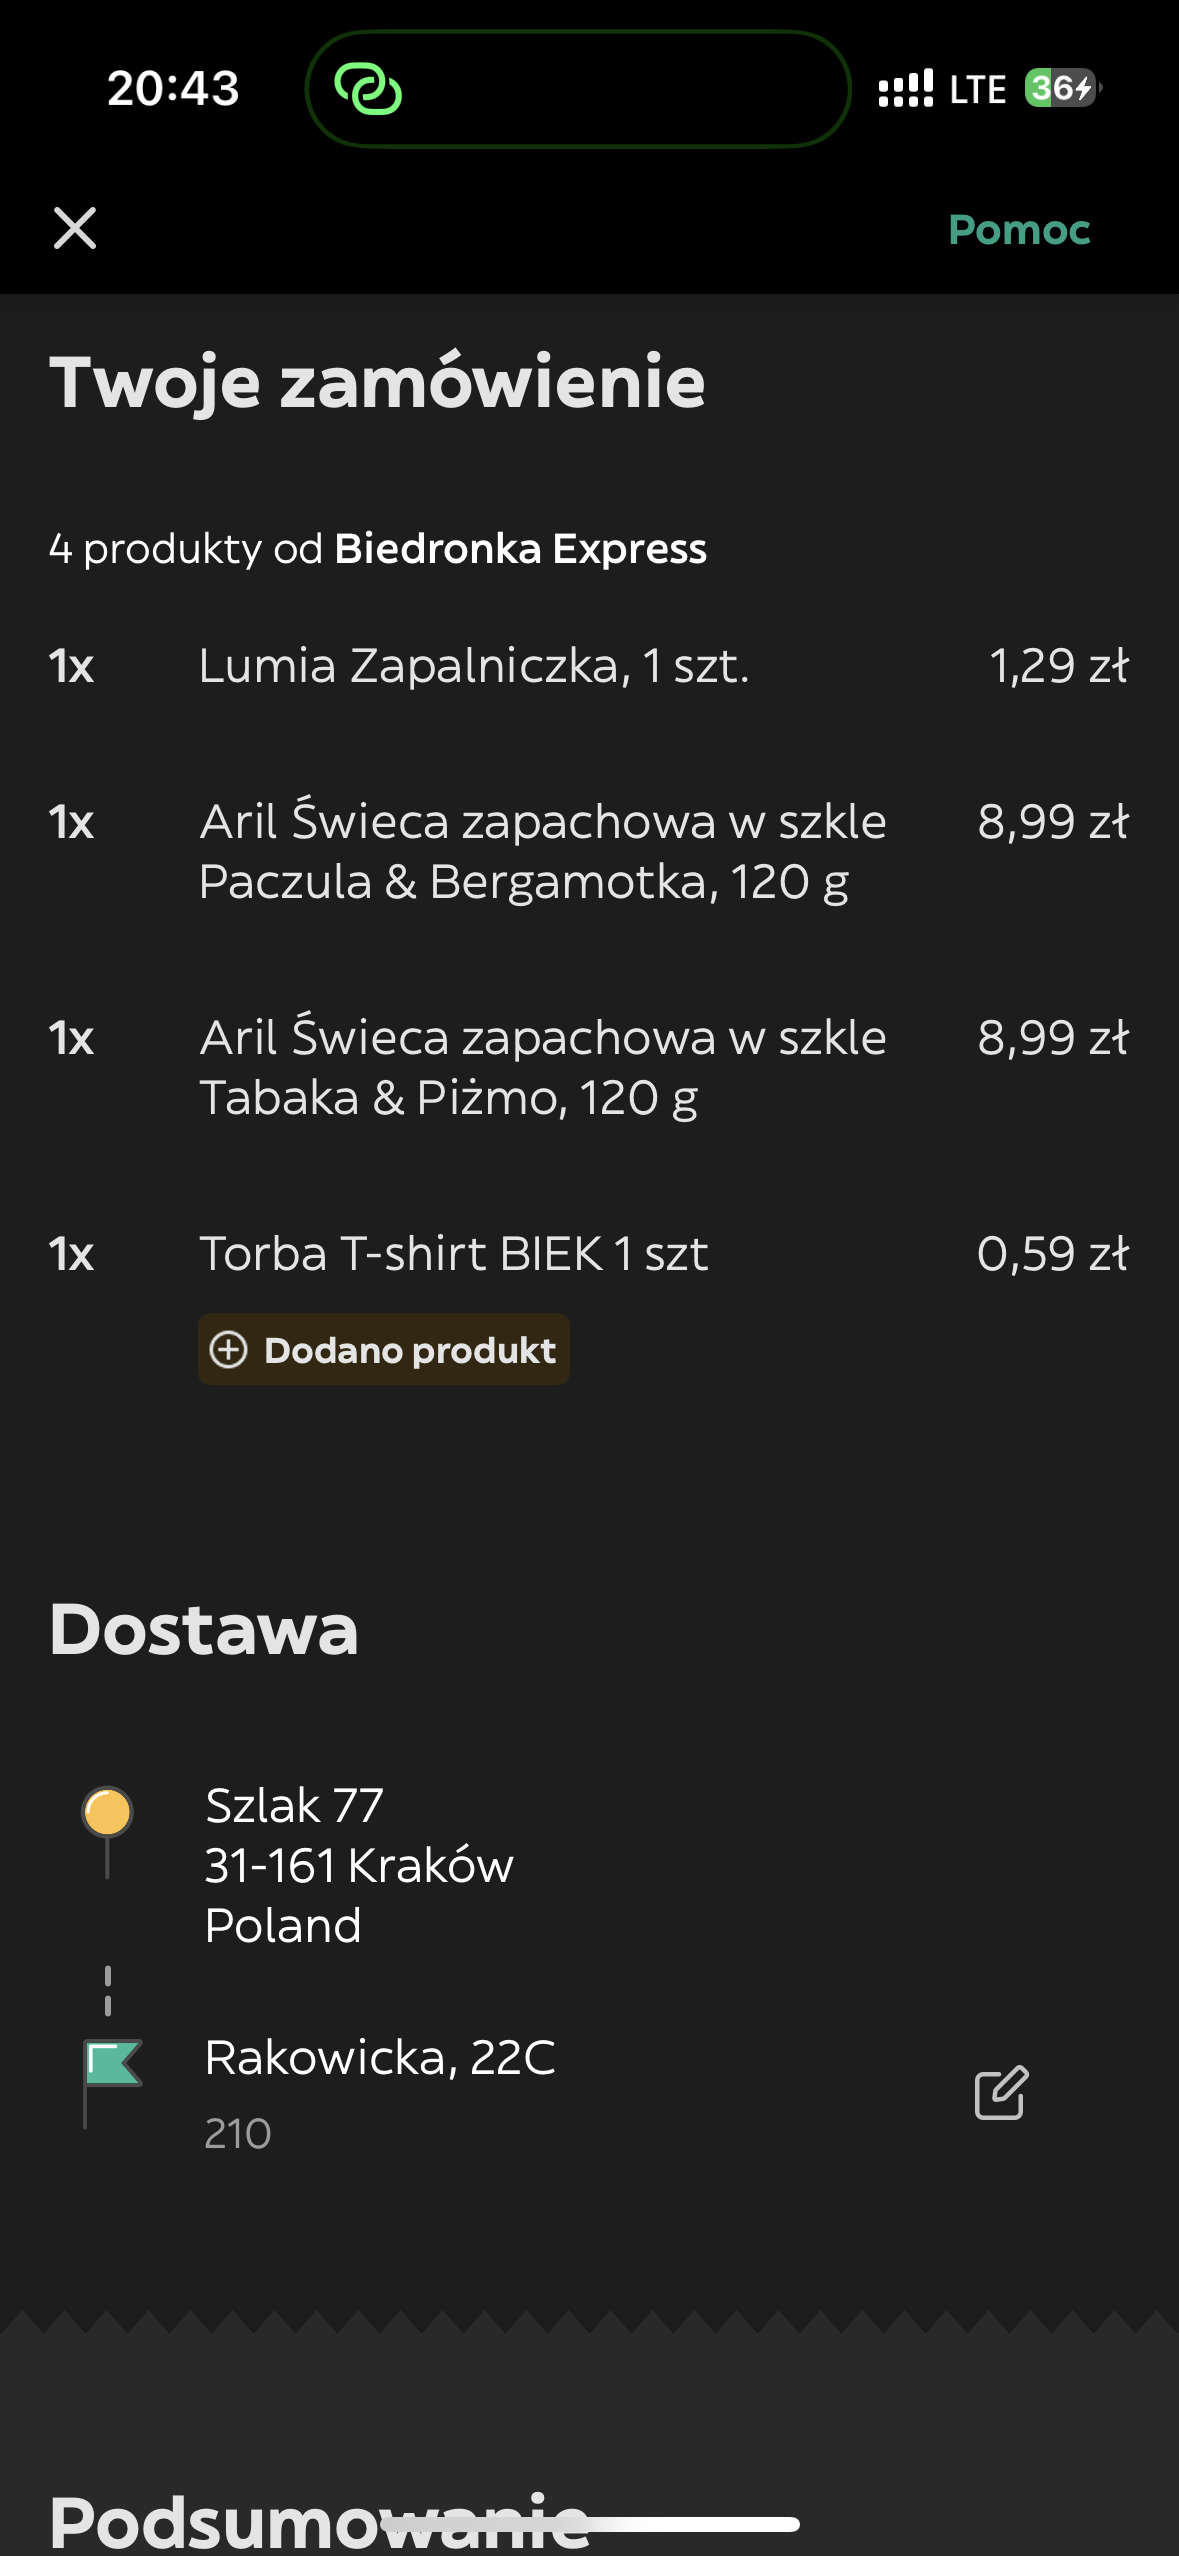Tap the green link icon in Dynamic Island

(368, 89)
